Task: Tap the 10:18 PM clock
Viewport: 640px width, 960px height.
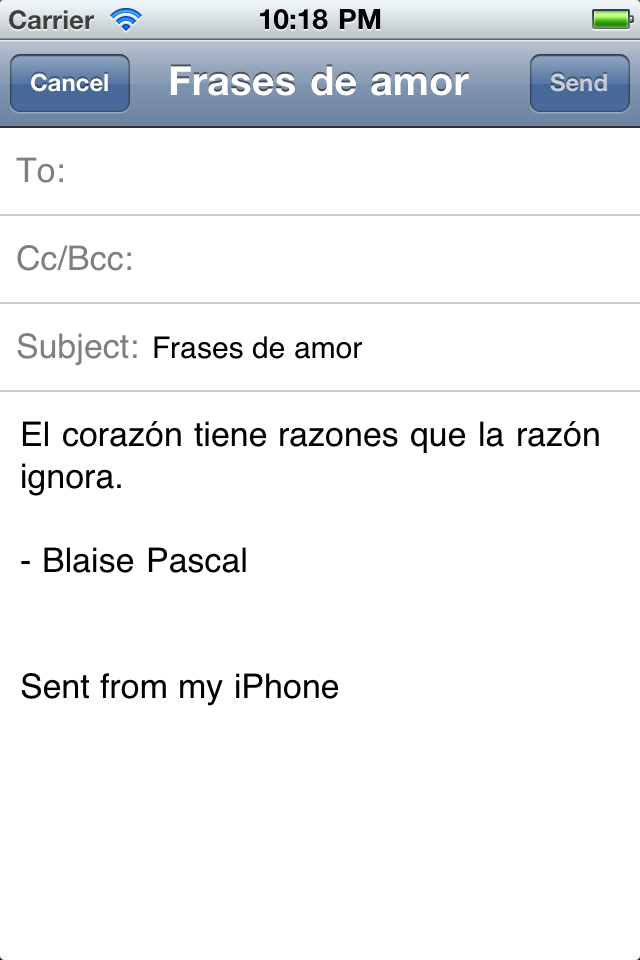Action: click(x=320, y=19)
